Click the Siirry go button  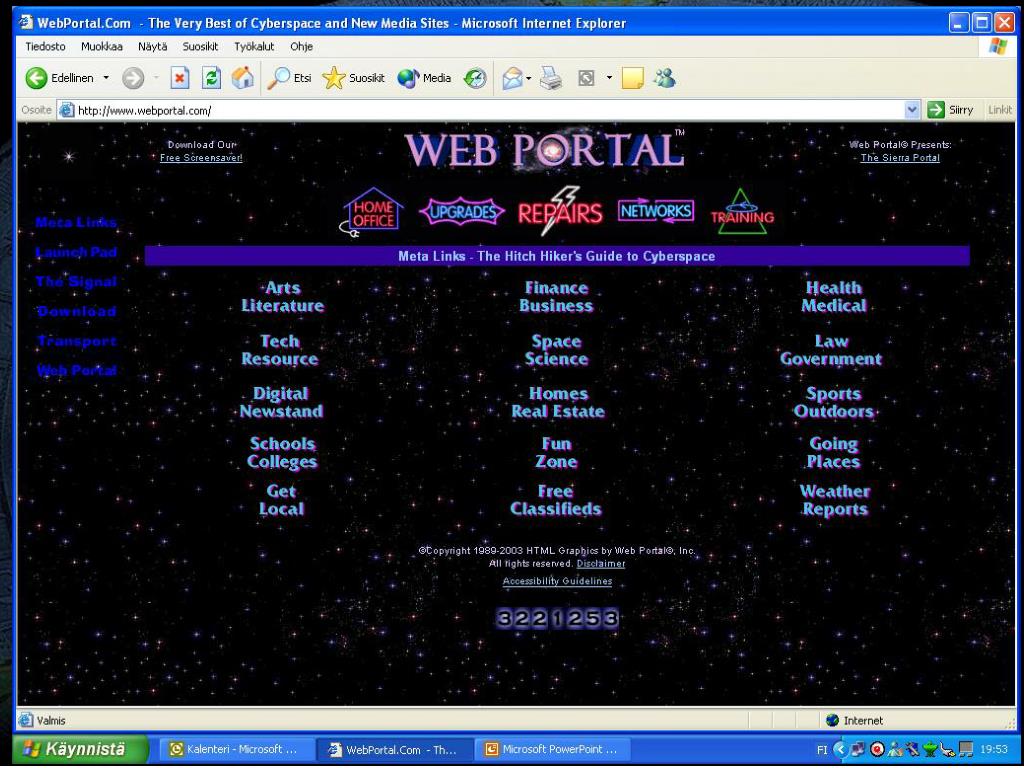click(x=950, y=110)
